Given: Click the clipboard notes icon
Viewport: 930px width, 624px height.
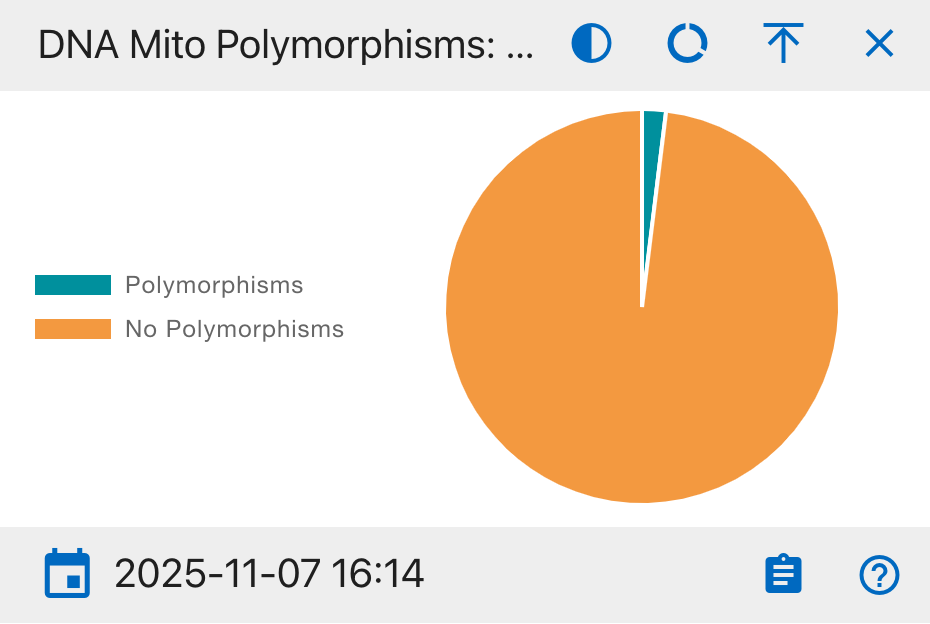Looking at the screenshot, I should [x=784, y=574].
